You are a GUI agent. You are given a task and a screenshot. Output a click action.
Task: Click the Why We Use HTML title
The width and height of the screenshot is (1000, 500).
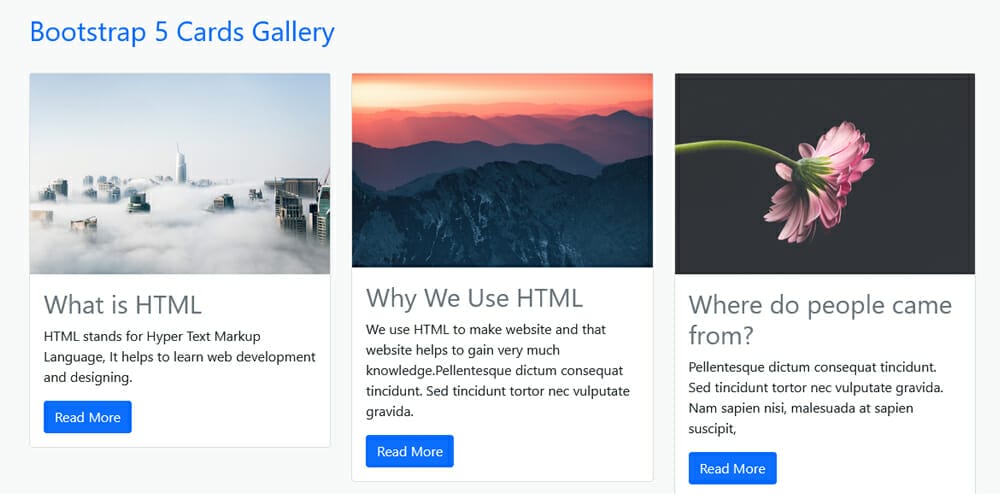(x=474, y=298)
